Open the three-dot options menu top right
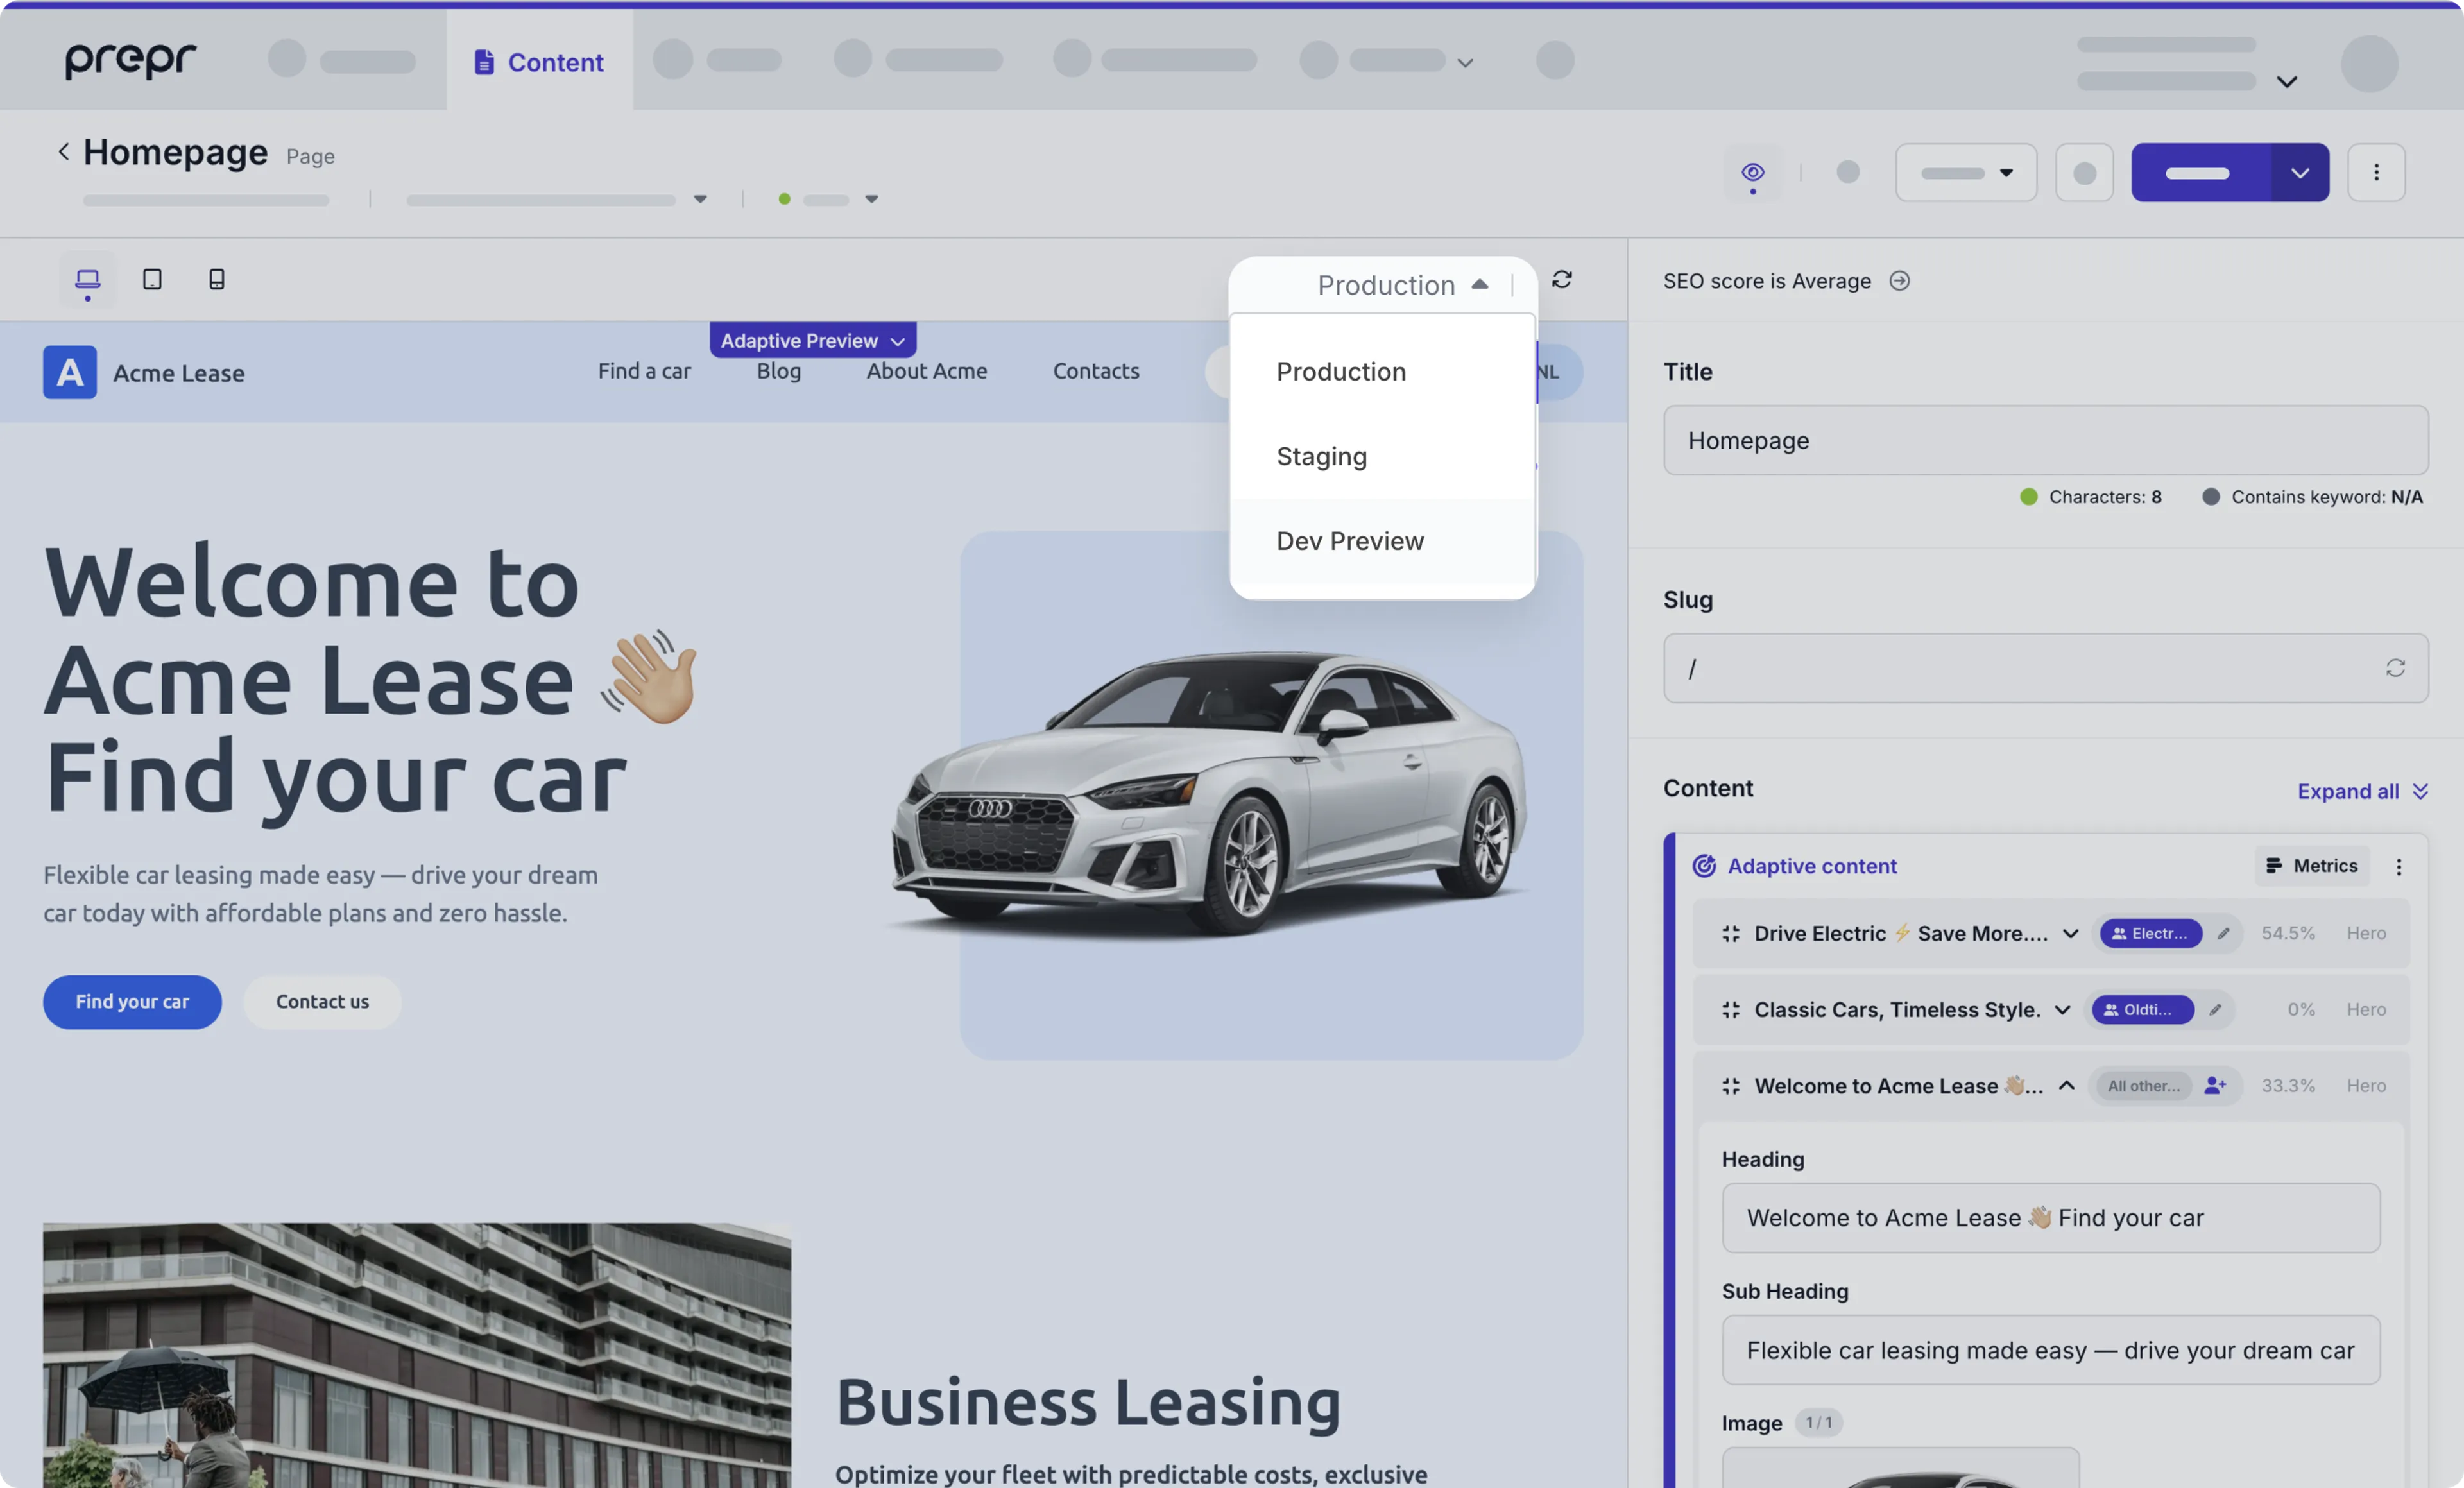Viewport: 2464px width, 1488px height. coord(2377,172)
